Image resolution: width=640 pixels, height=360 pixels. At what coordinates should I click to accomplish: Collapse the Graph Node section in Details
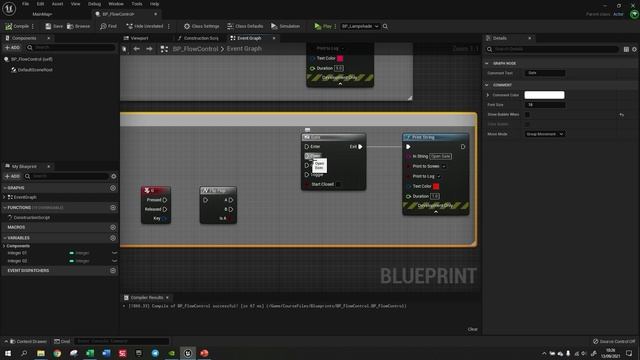pyautogui.click(x=487, y=63)
